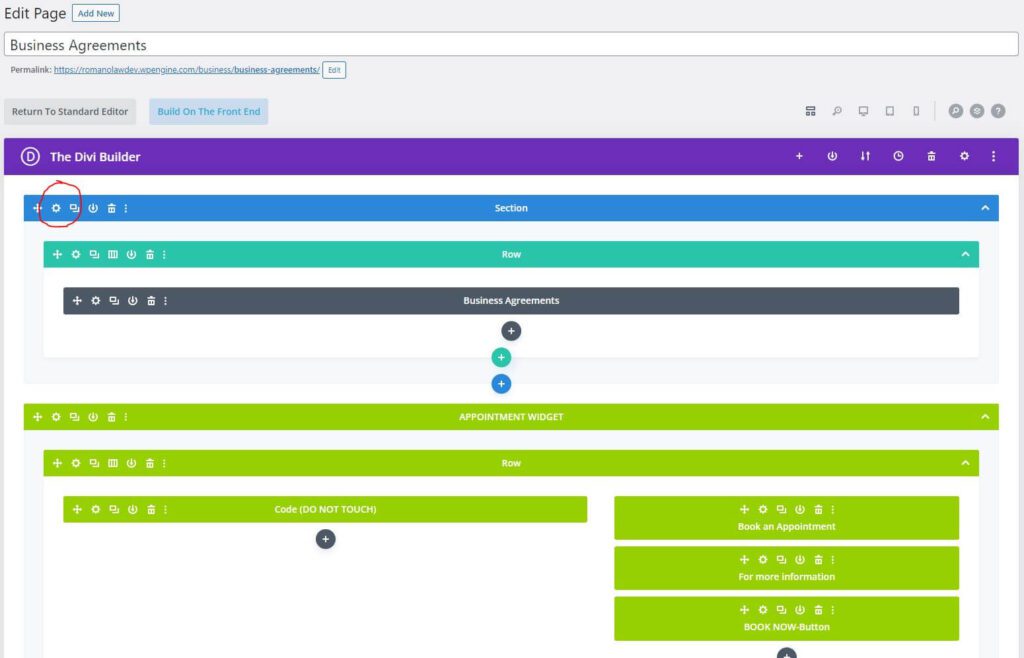Screen dimensions: 1024x658
Task: Change column structure of teal Row
Action: pos(113,255)
